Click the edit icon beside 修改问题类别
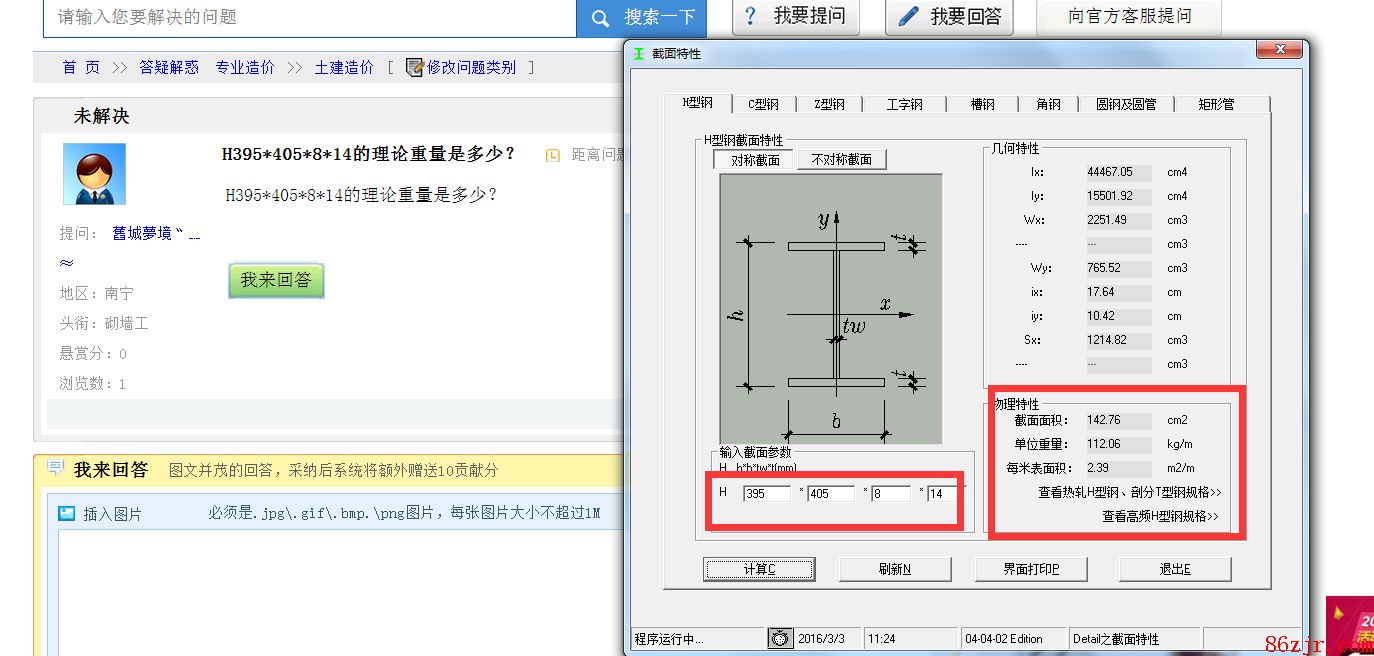Image resolution: width=1374 pixels, height=656 pixels. click(415, 67)
